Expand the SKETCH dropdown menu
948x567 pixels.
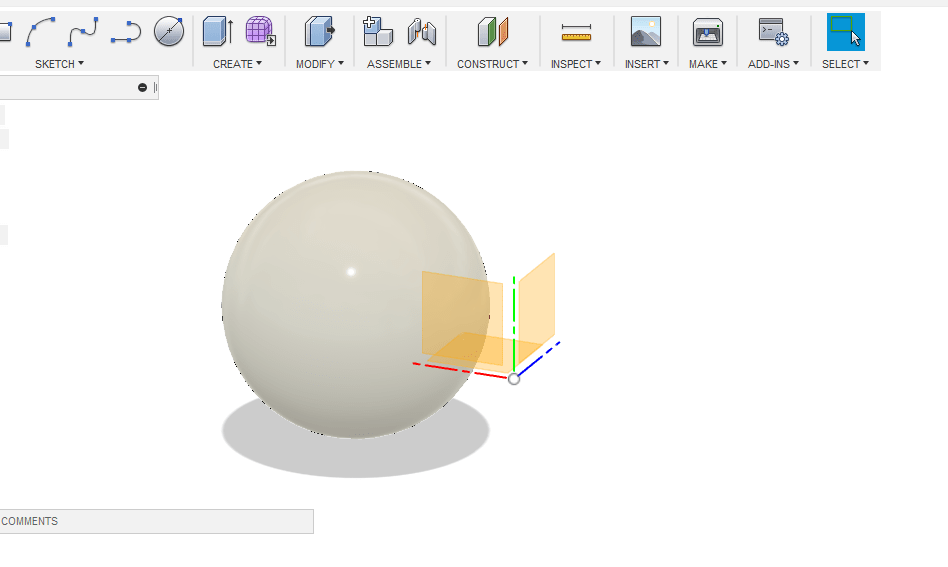tap(59, 63)
